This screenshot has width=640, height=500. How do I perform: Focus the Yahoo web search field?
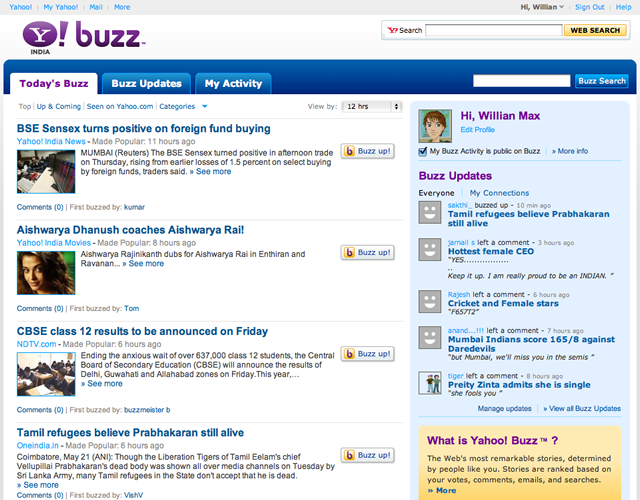click(493, 30)
